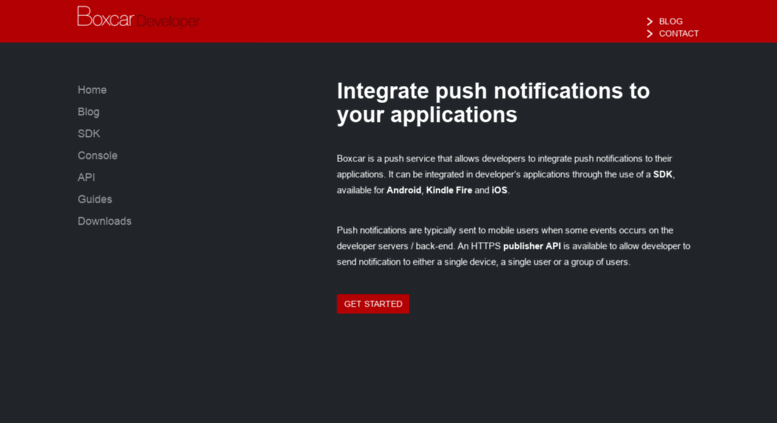The image size is (777, 423).
Task: Click the GET STARTED button
Action: [x=373, y=304]
